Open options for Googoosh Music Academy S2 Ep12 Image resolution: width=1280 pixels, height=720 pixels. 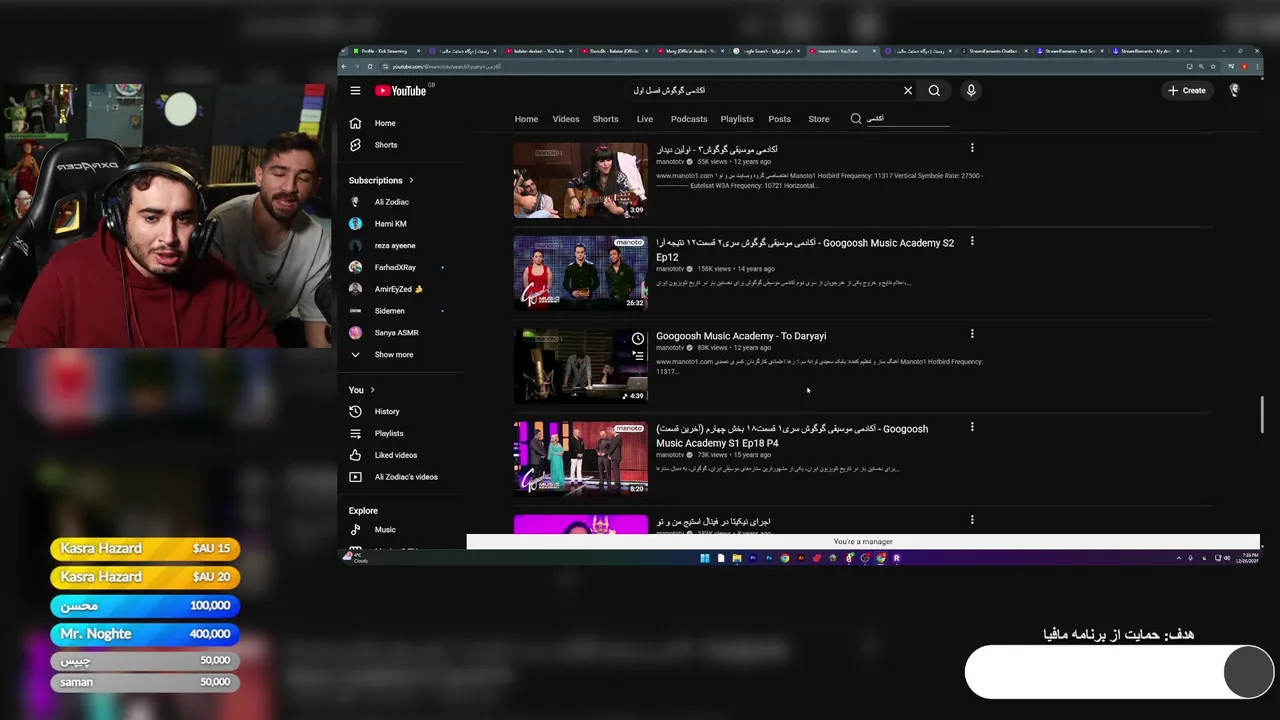[971, 241]
